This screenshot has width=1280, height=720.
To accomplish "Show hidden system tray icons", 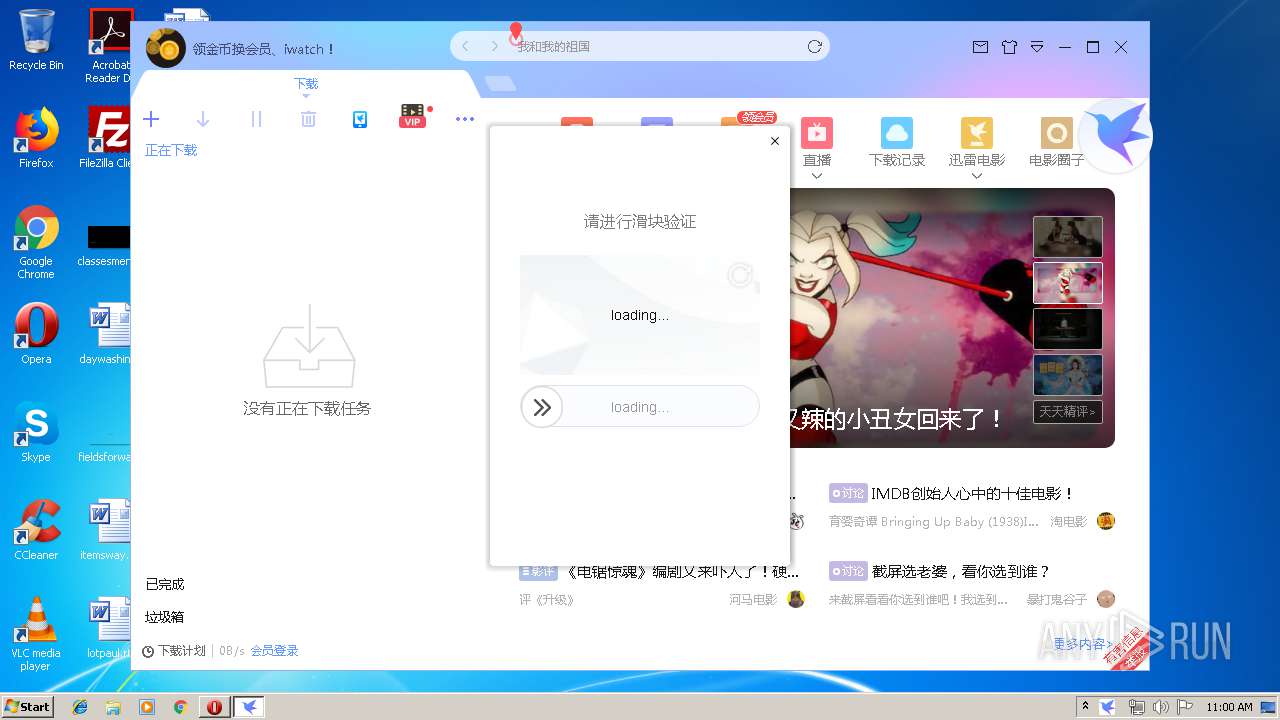I will (x=1085, y=707).
